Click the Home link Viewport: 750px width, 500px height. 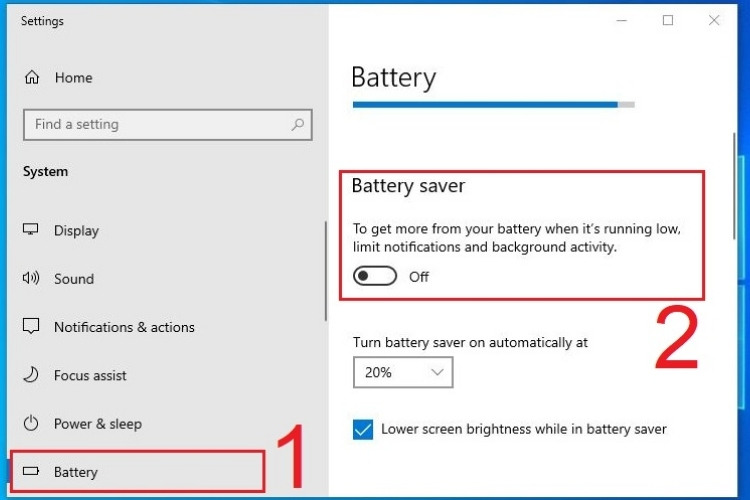pos(73,77)
